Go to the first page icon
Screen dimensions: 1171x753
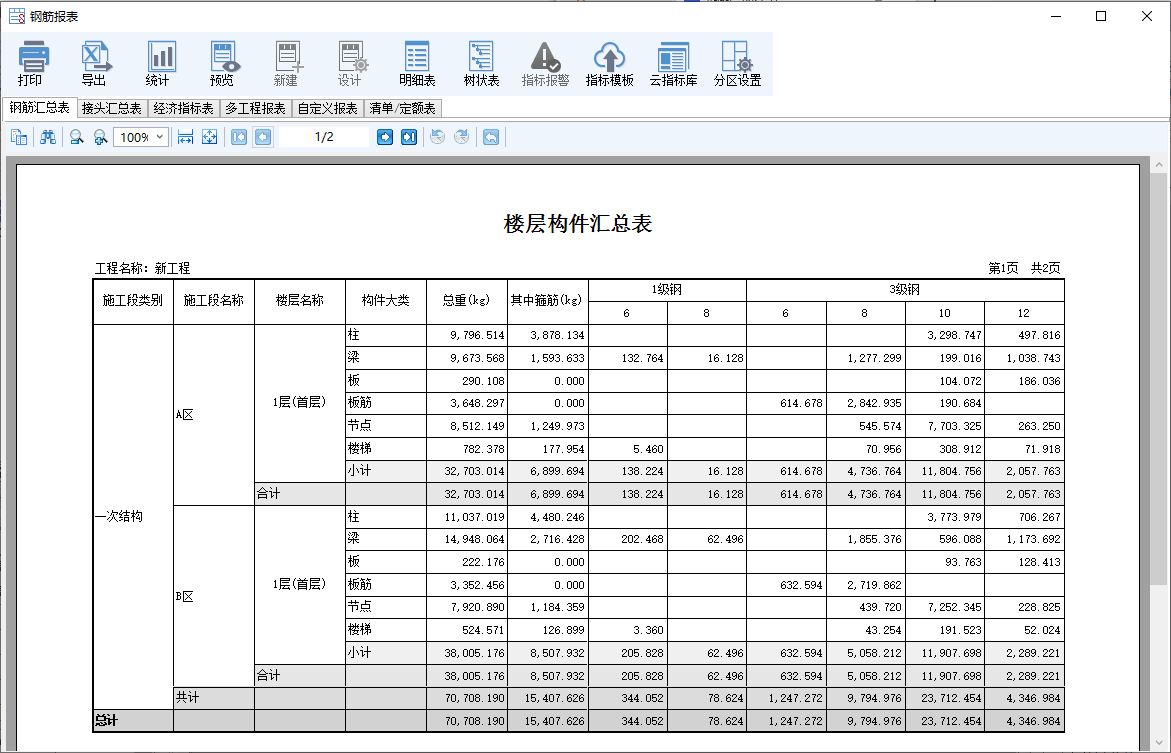[239, 137]
